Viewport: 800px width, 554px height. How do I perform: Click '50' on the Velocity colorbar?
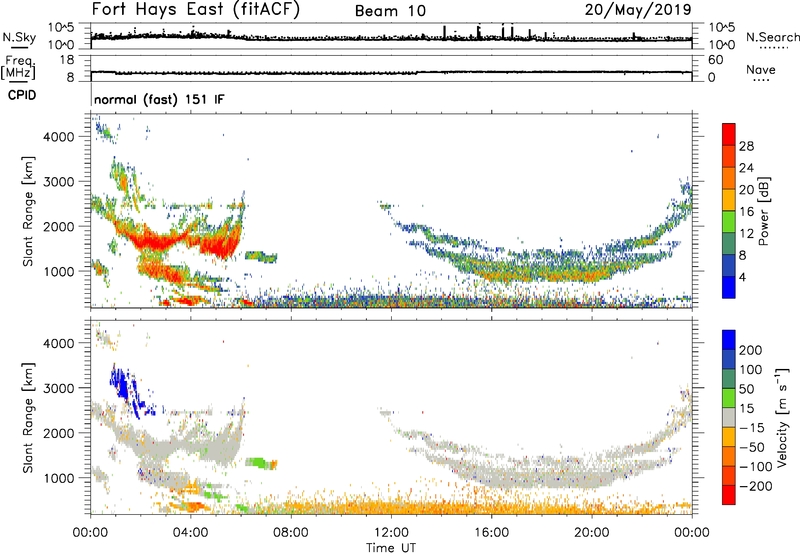tap(746, 389)
